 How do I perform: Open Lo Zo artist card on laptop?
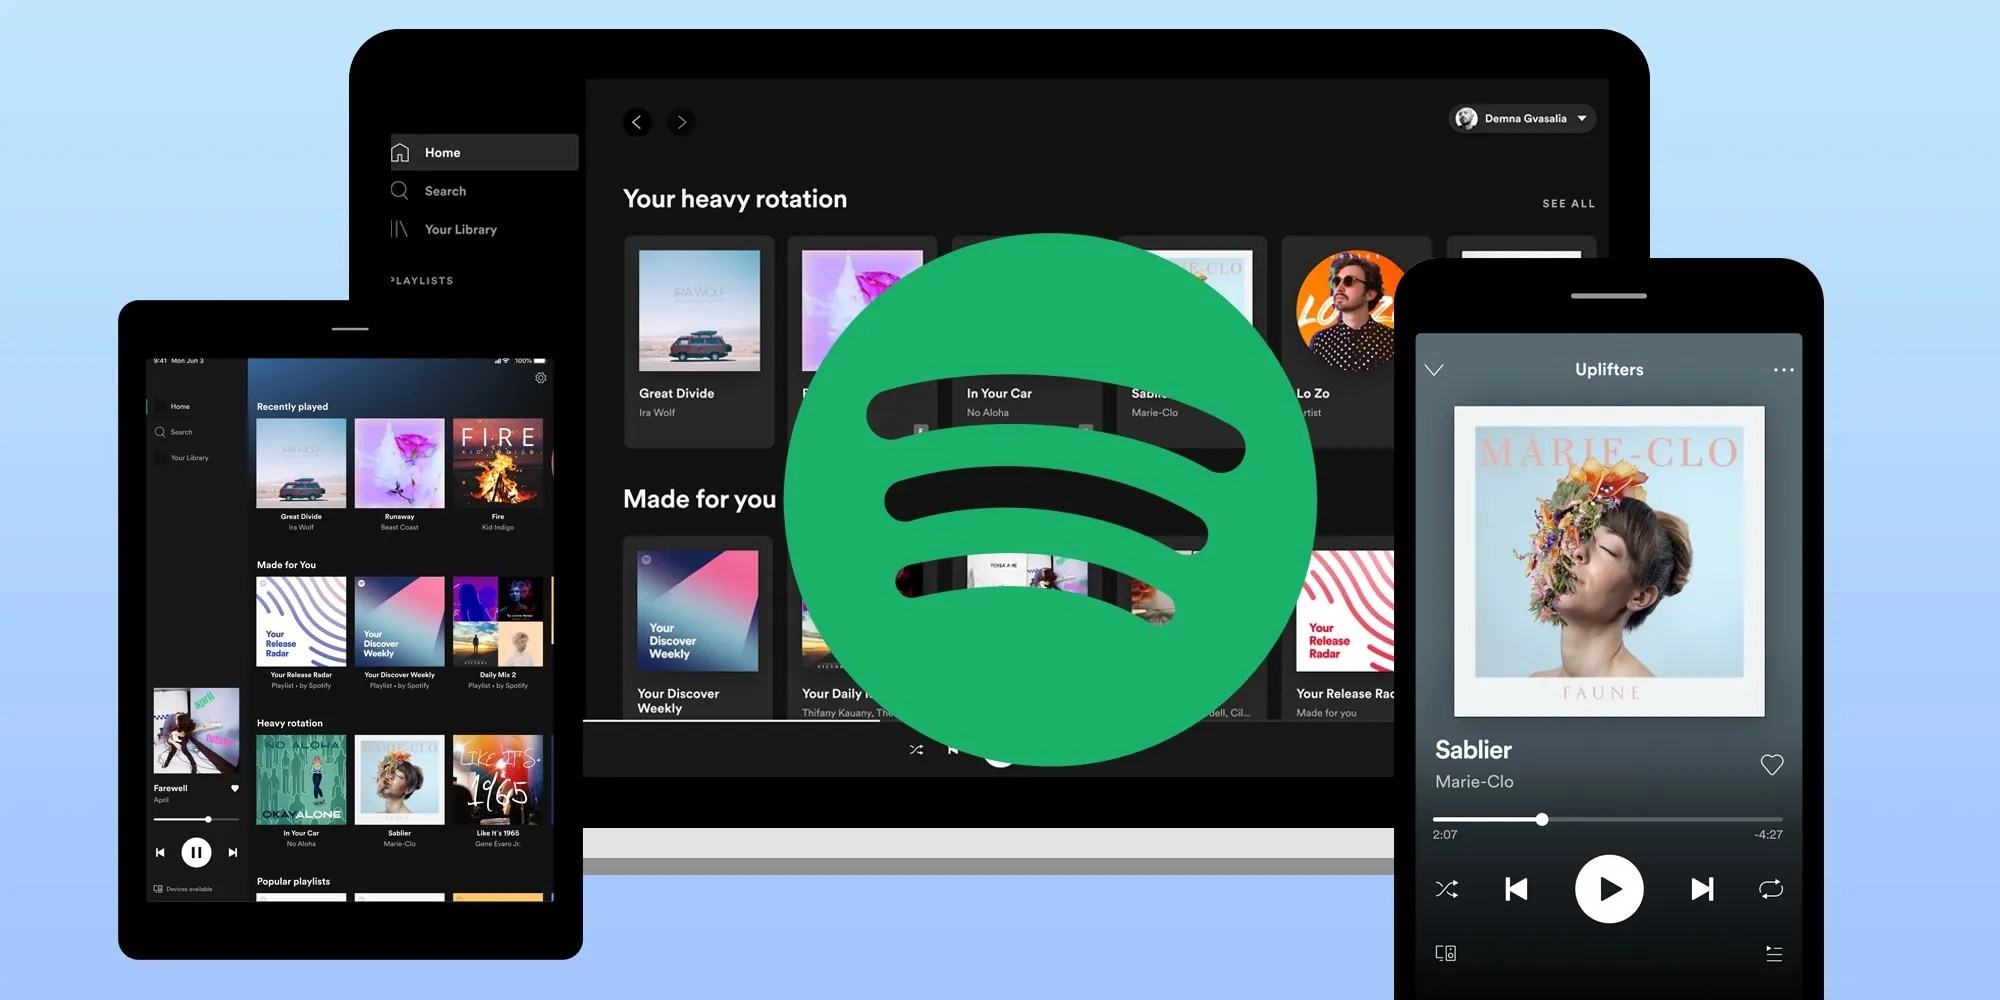[1356, 342]
